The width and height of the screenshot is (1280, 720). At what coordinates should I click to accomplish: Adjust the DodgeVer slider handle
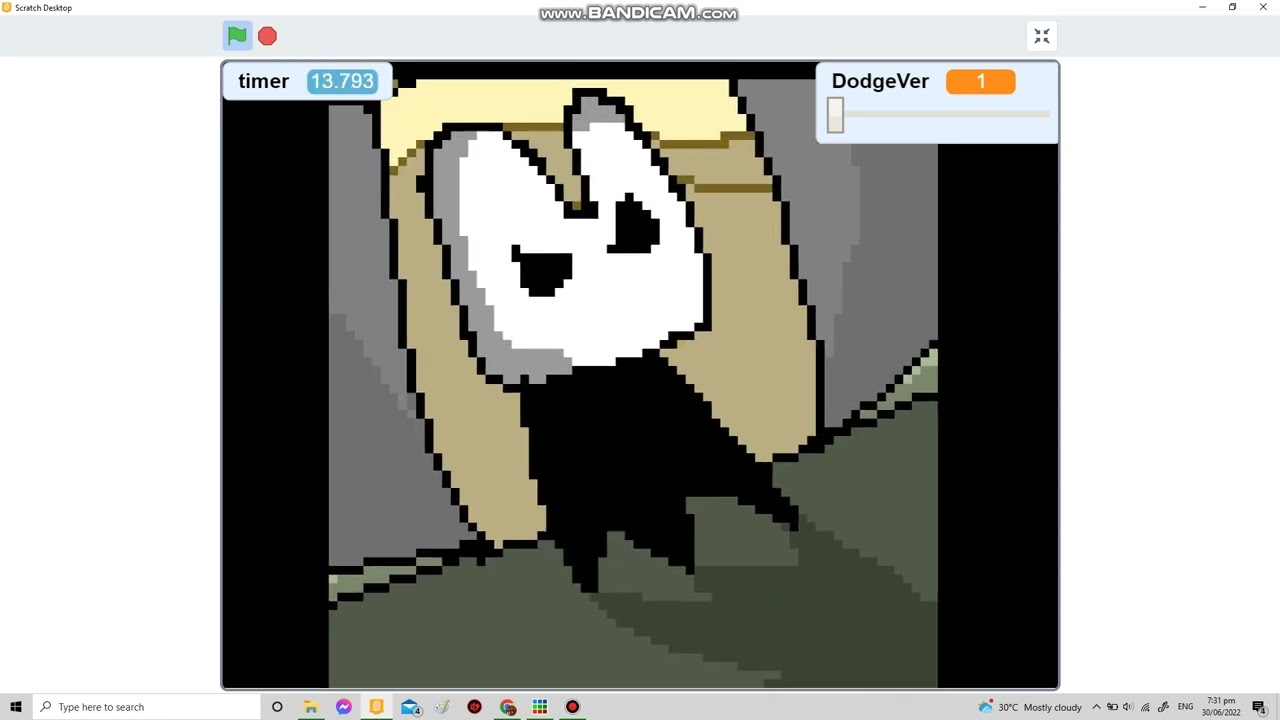[x=835, y=115]
